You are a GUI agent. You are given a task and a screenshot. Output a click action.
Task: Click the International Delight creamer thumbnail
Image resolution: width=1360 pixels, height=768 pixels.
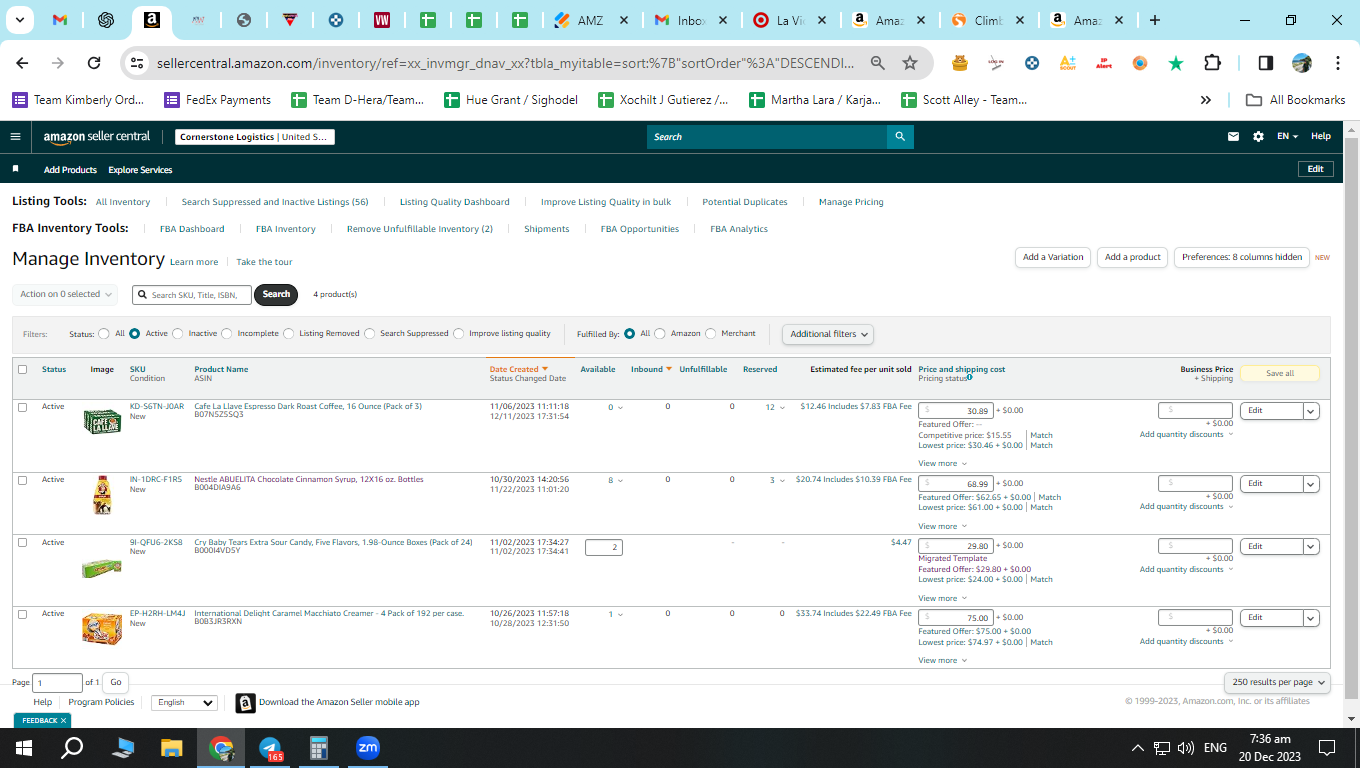[x=102, y=629]
